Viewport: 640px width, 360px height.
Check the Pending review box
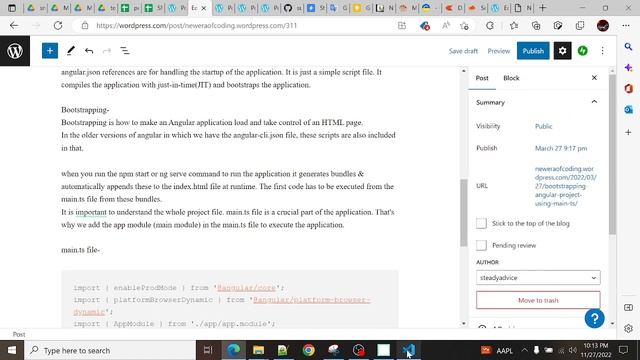pyautogui.click(x=481, y=245)
